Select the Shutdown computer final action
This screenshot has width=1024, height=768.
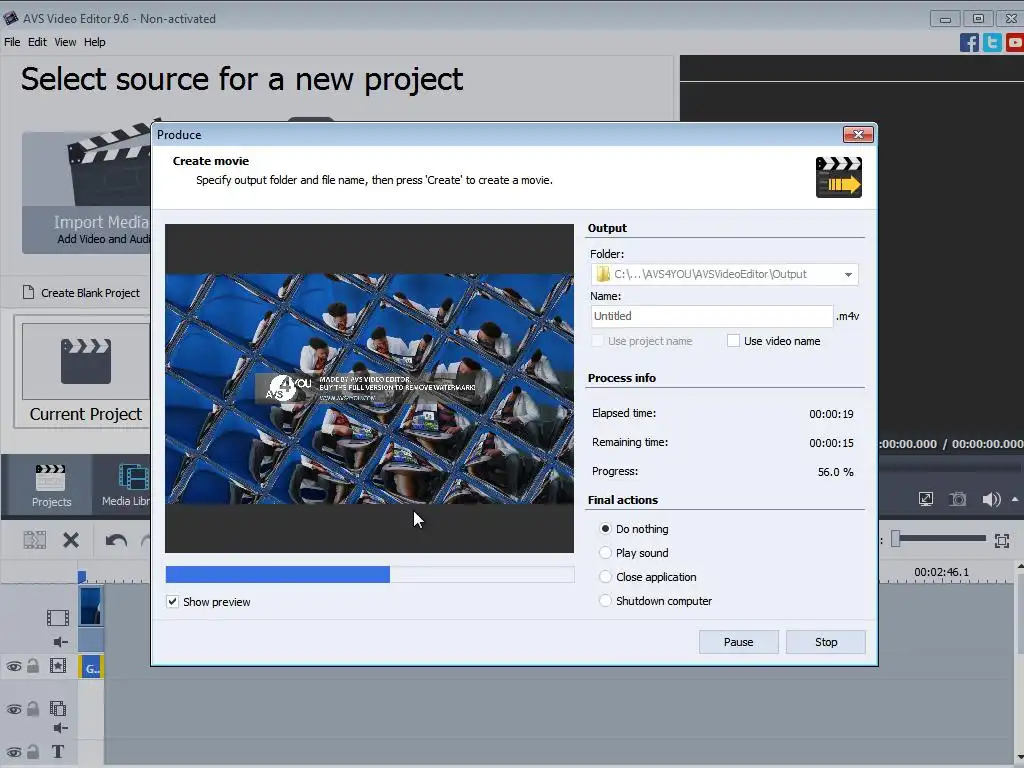click(605, 600)
